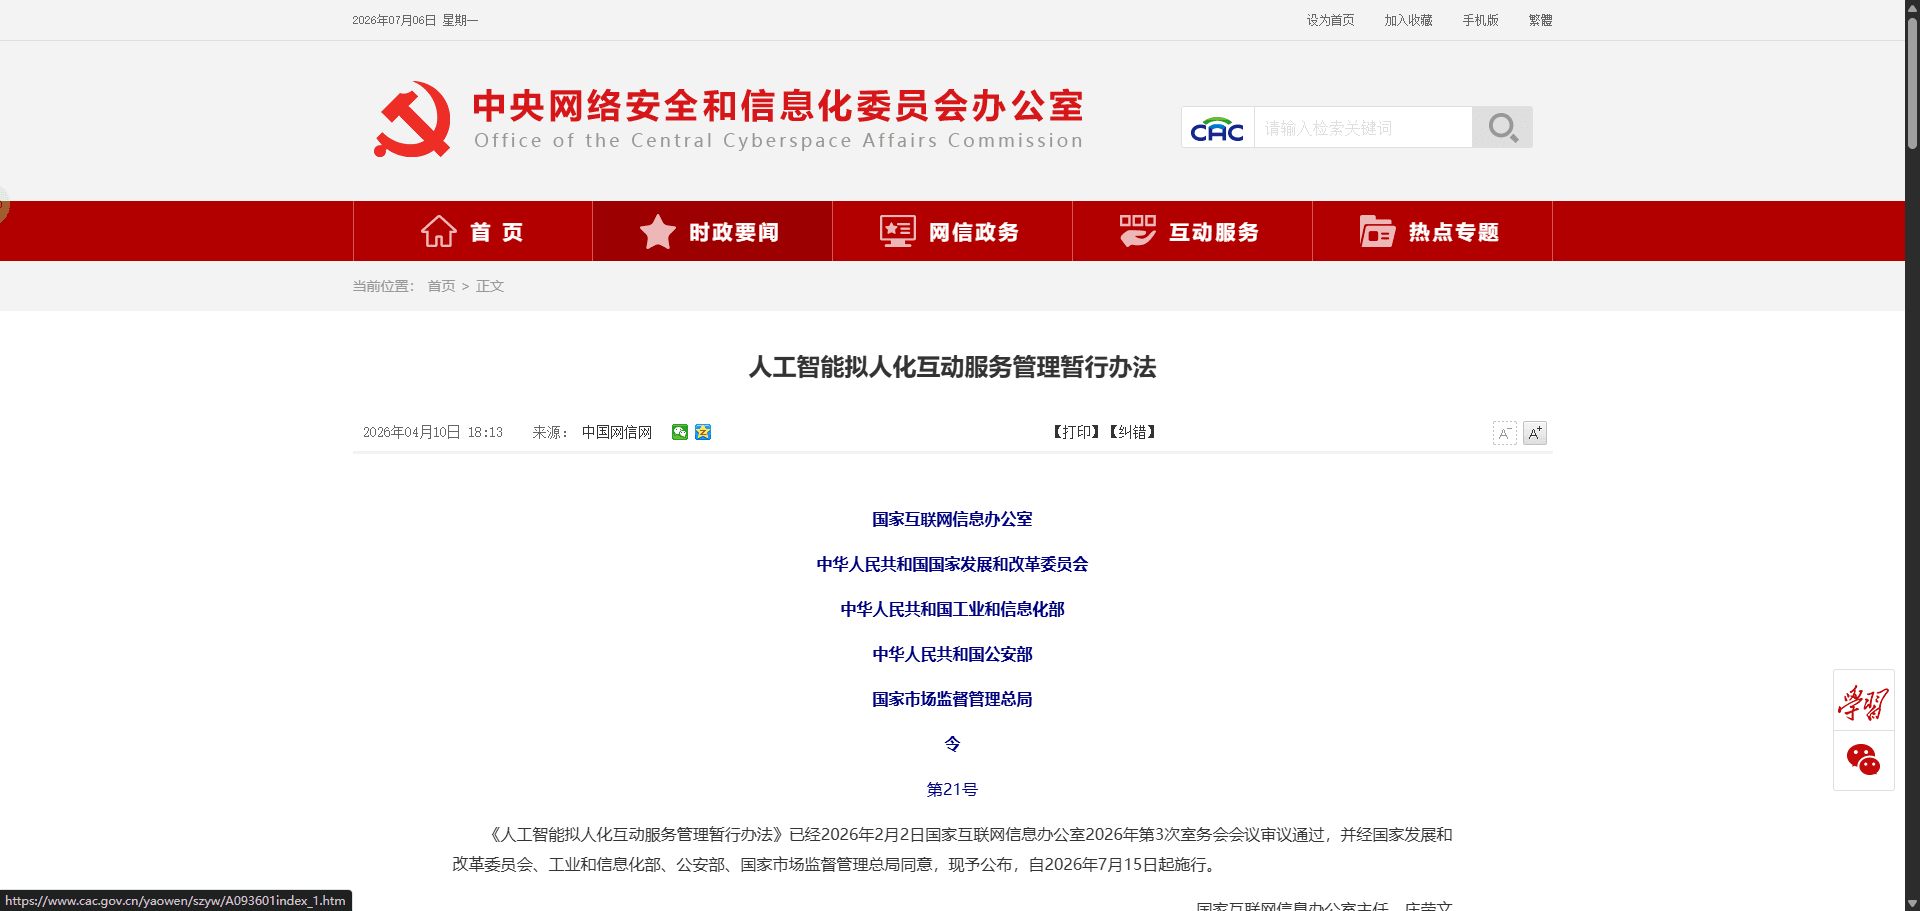This screenshot has width=1920, height=911.
Task: Open the 学习 floating sidebar icon
Action: (1863, 702)
